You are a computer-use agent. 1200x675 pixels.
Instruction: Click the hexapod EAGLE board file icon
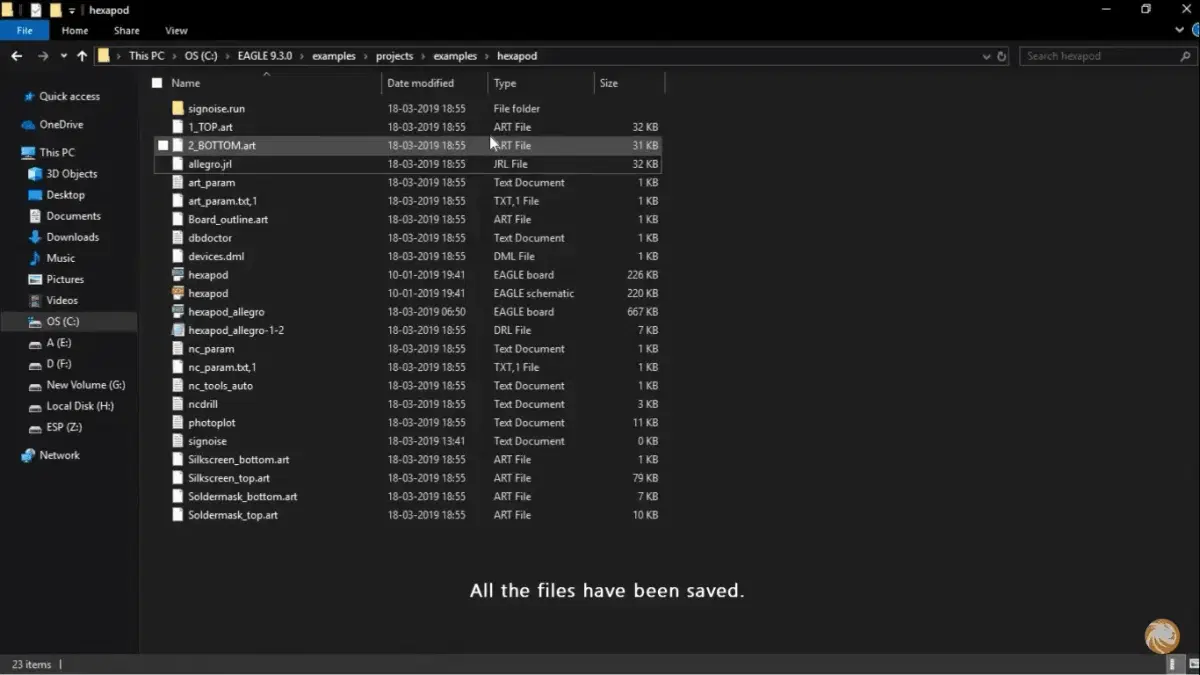pyautogui.click(x=178, y=275)
